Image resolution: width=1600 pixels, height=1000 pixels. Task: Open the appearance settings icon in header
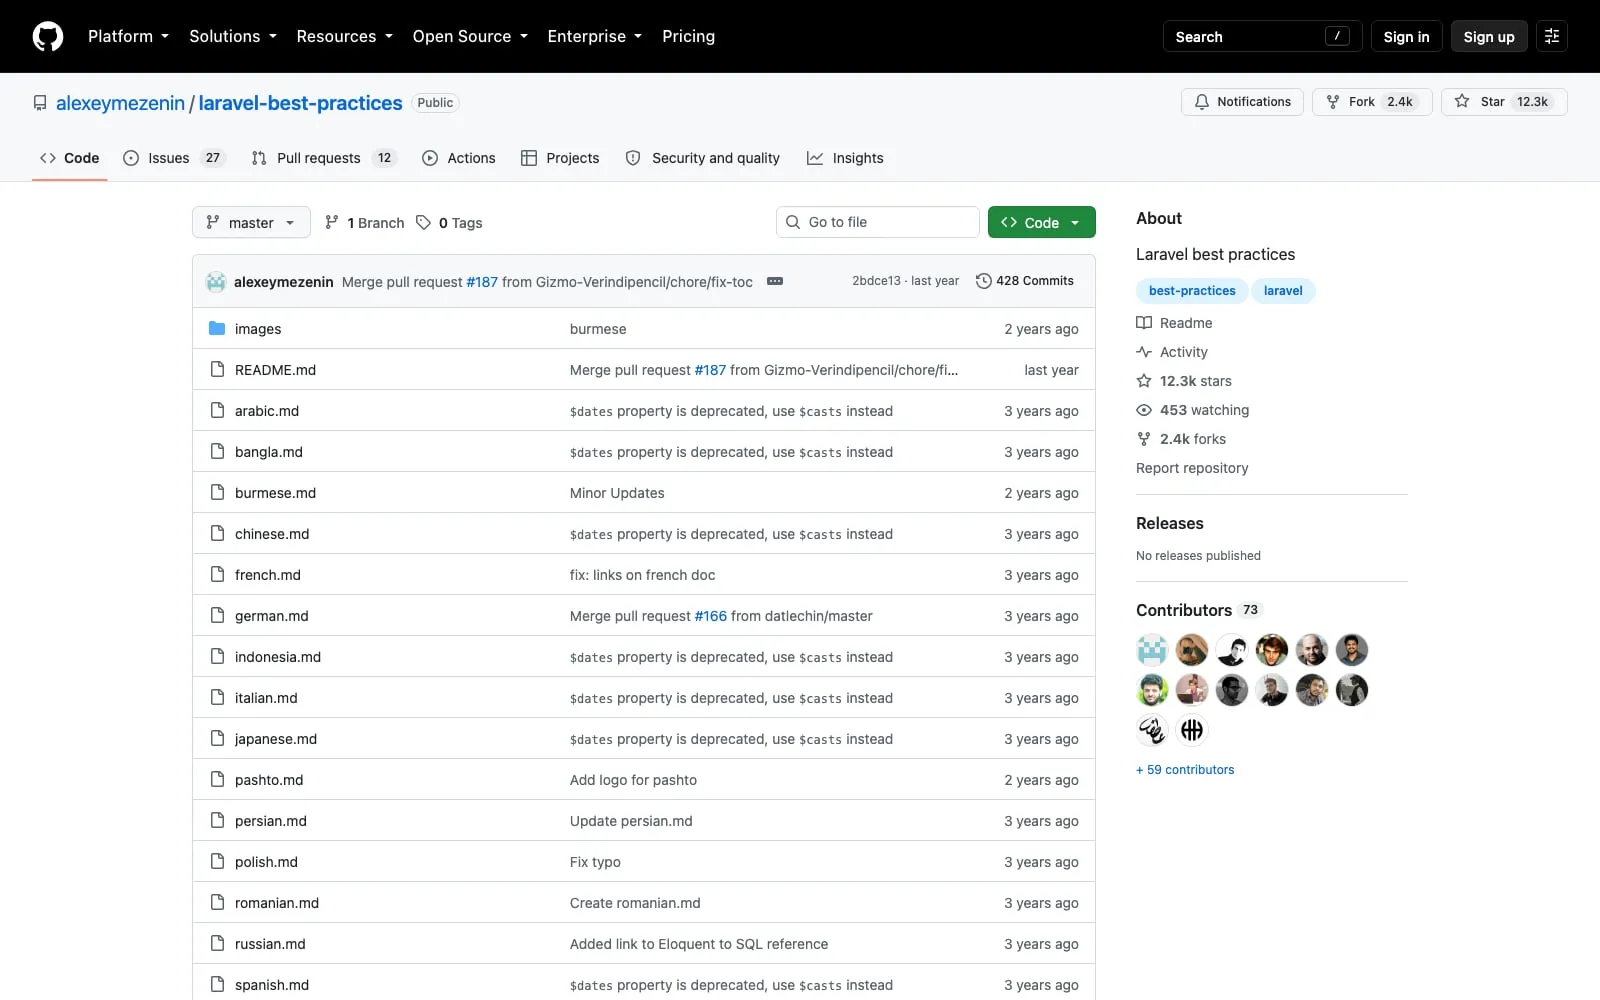[x=1552, y=36]
